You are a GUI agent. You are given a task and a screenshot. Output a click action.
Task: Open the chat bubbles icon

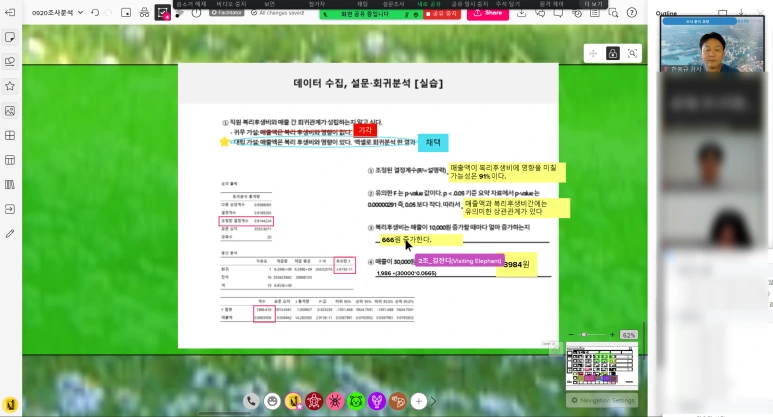(540, 13)
